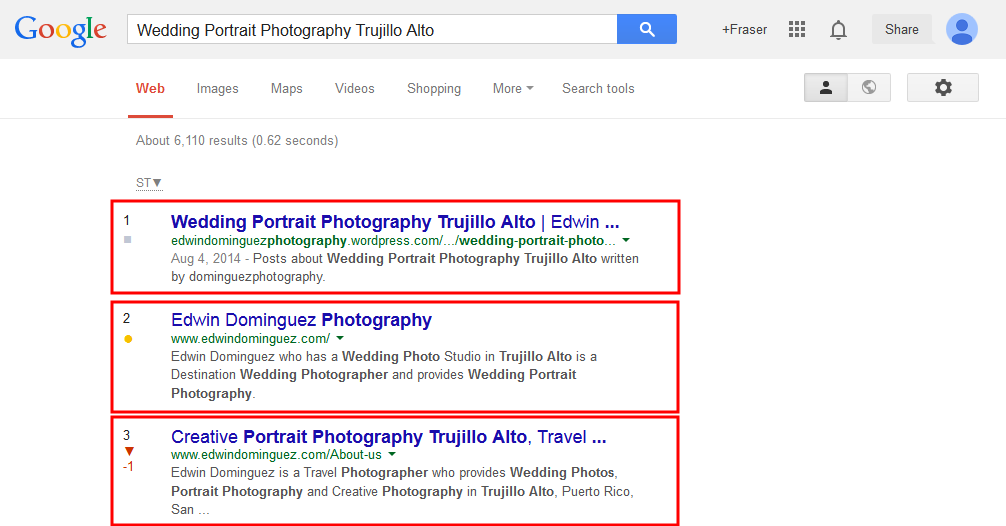Viewport: 1006px width, 526px height.
Task: Switch to the Shopping tab
Action: pos(434,89)
